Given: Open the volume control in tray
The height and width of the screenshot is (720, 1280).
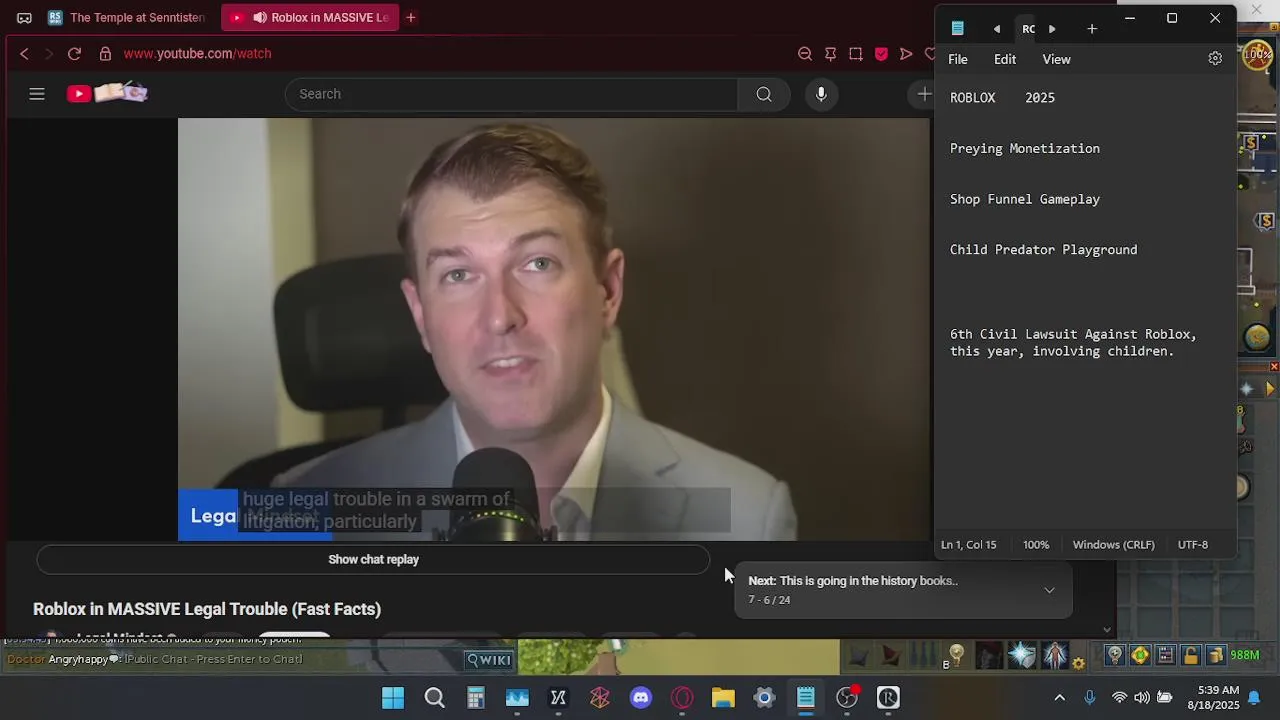Looking at the screenshot, I should (1142, 698).
